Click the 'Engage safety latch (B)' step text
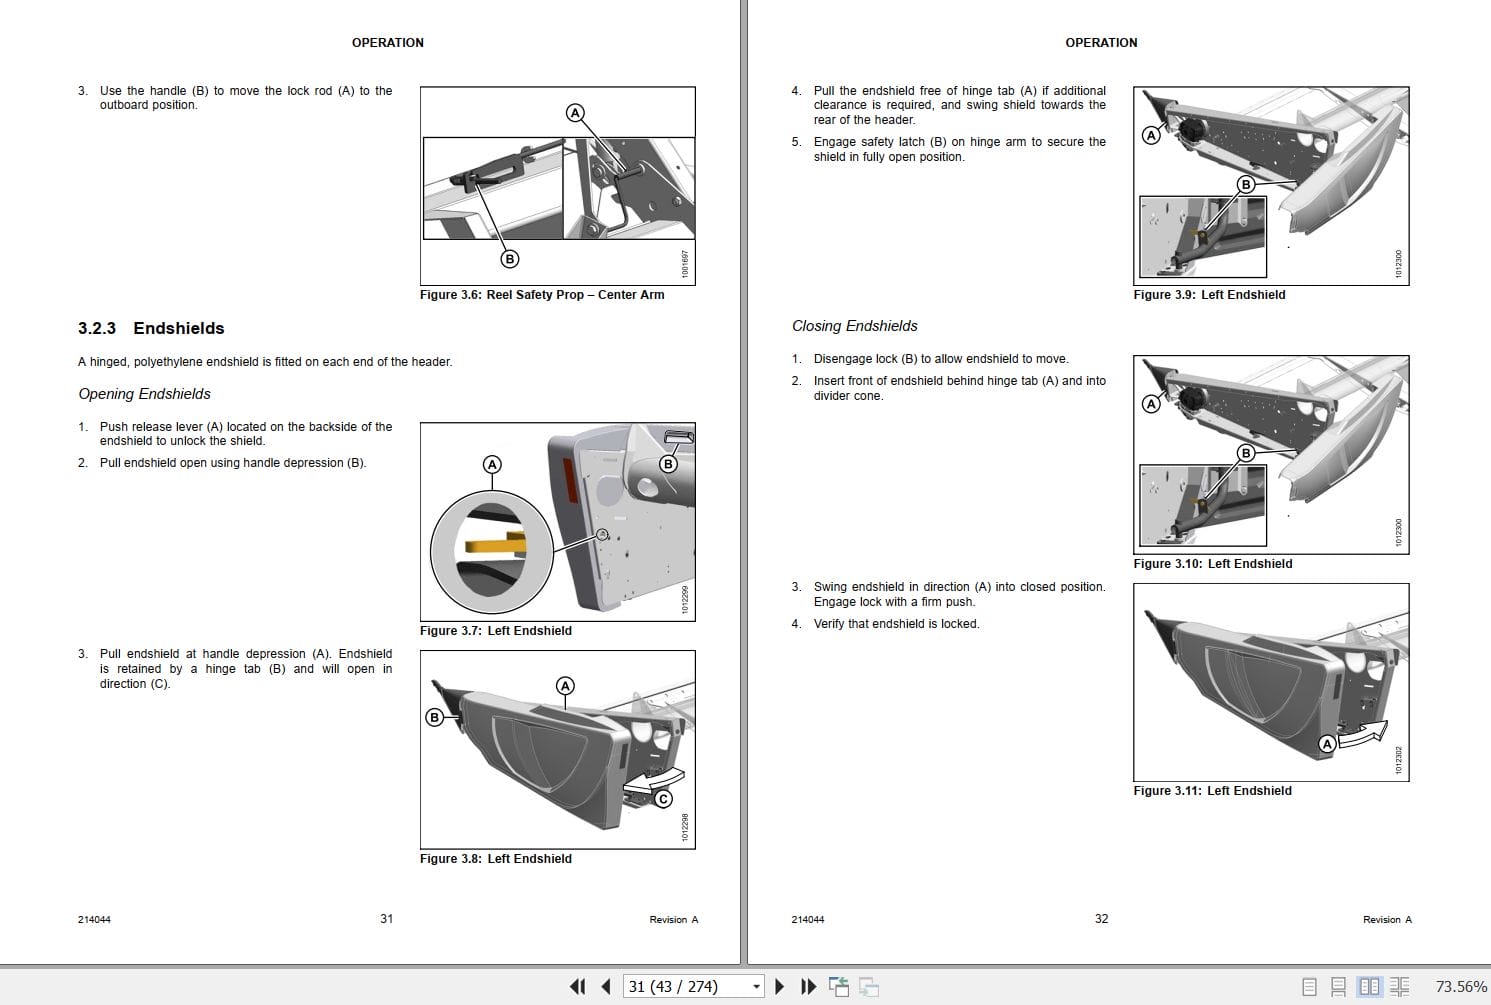1491x1005 pixels. point(959,149)
